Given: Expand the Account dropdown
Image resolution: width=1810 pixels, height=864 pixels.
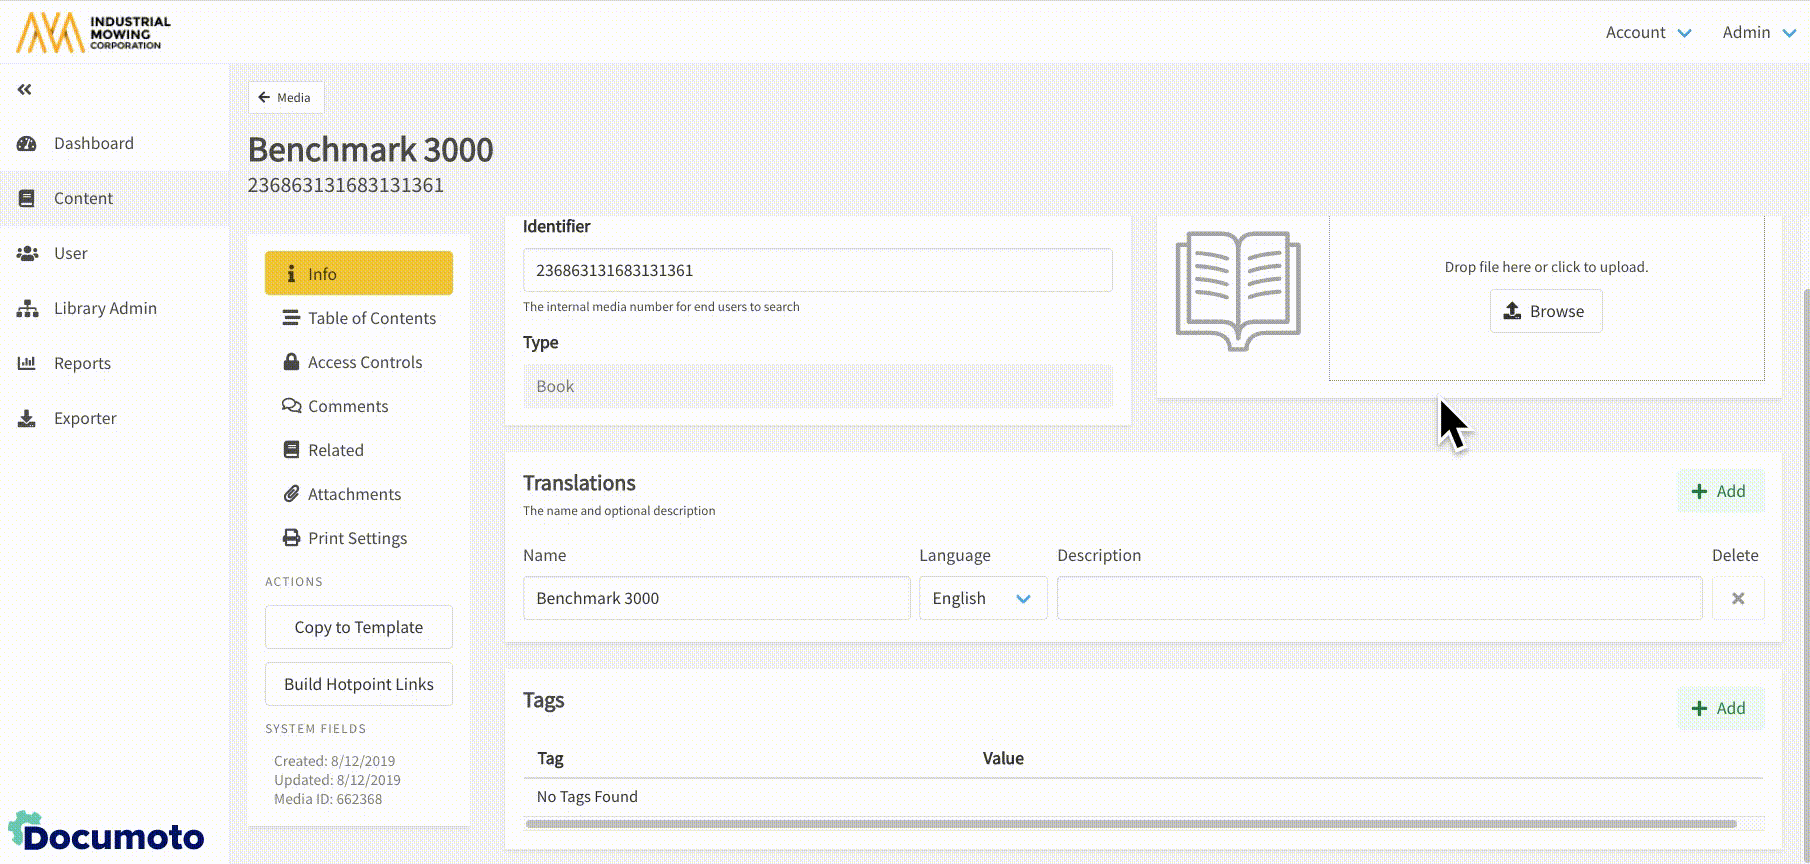Looking at the screenshot, I should click(x=1648, y=32).
